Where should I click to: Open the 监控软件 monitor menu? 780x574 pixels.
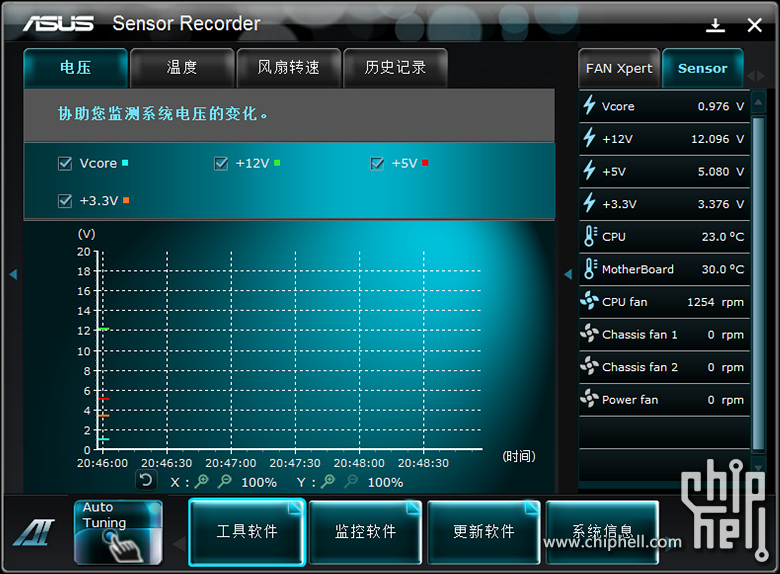click(365, 532)
